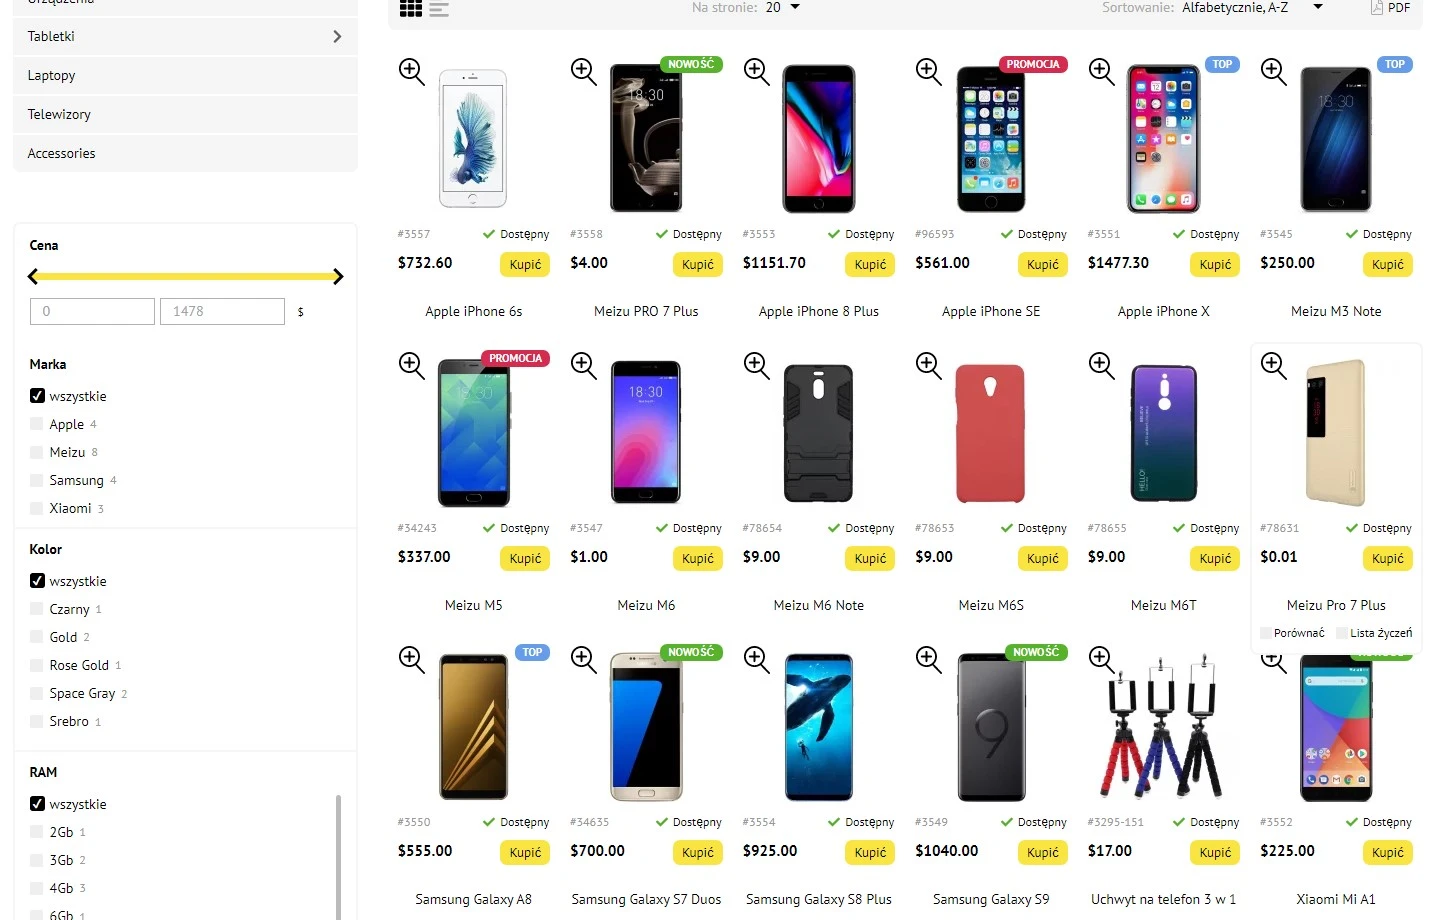This screenshot has width=1450, height=920.
Task: Click the maximum price field showing 1478
Action: [x=222, y=311]
